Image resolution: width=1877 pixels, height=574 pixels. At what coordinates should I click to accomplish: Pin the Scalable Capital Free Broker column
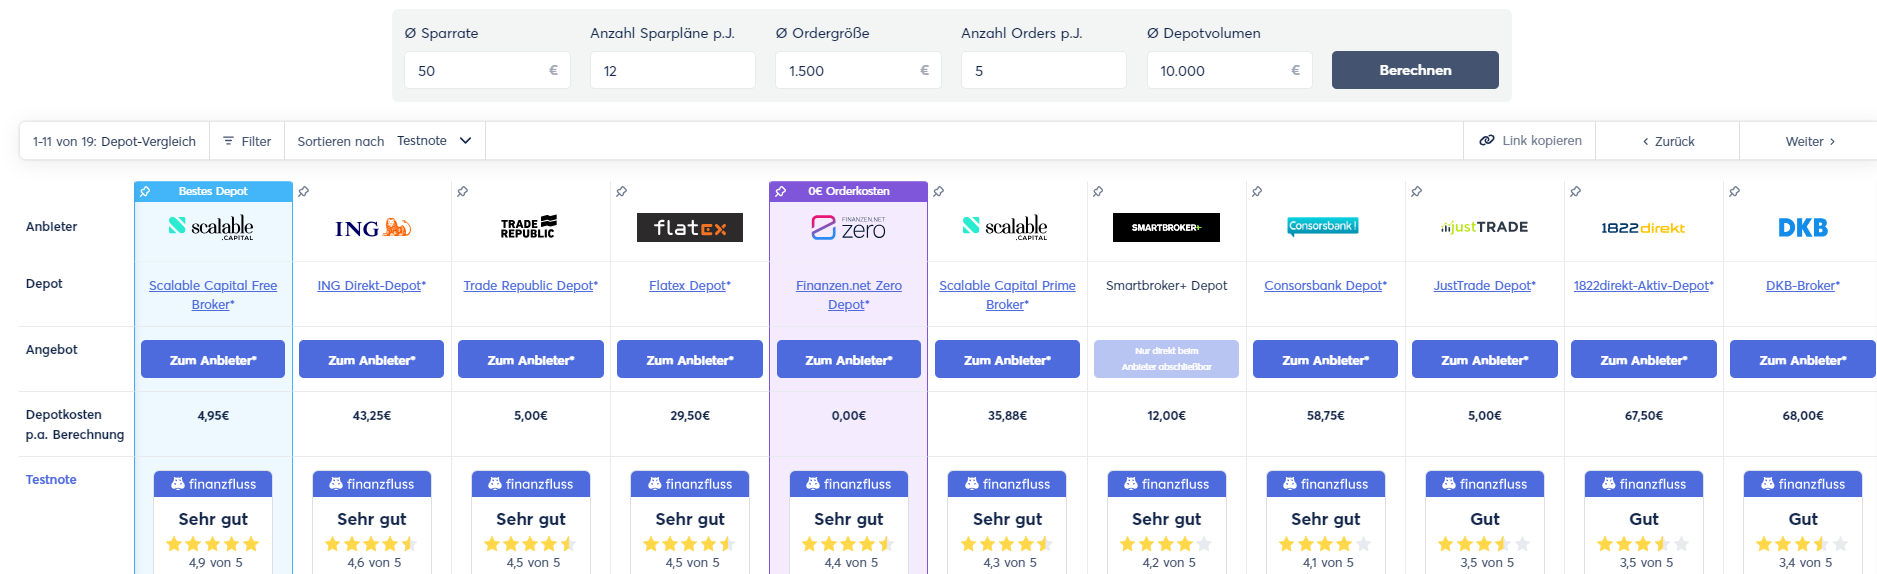coord(145,191)
